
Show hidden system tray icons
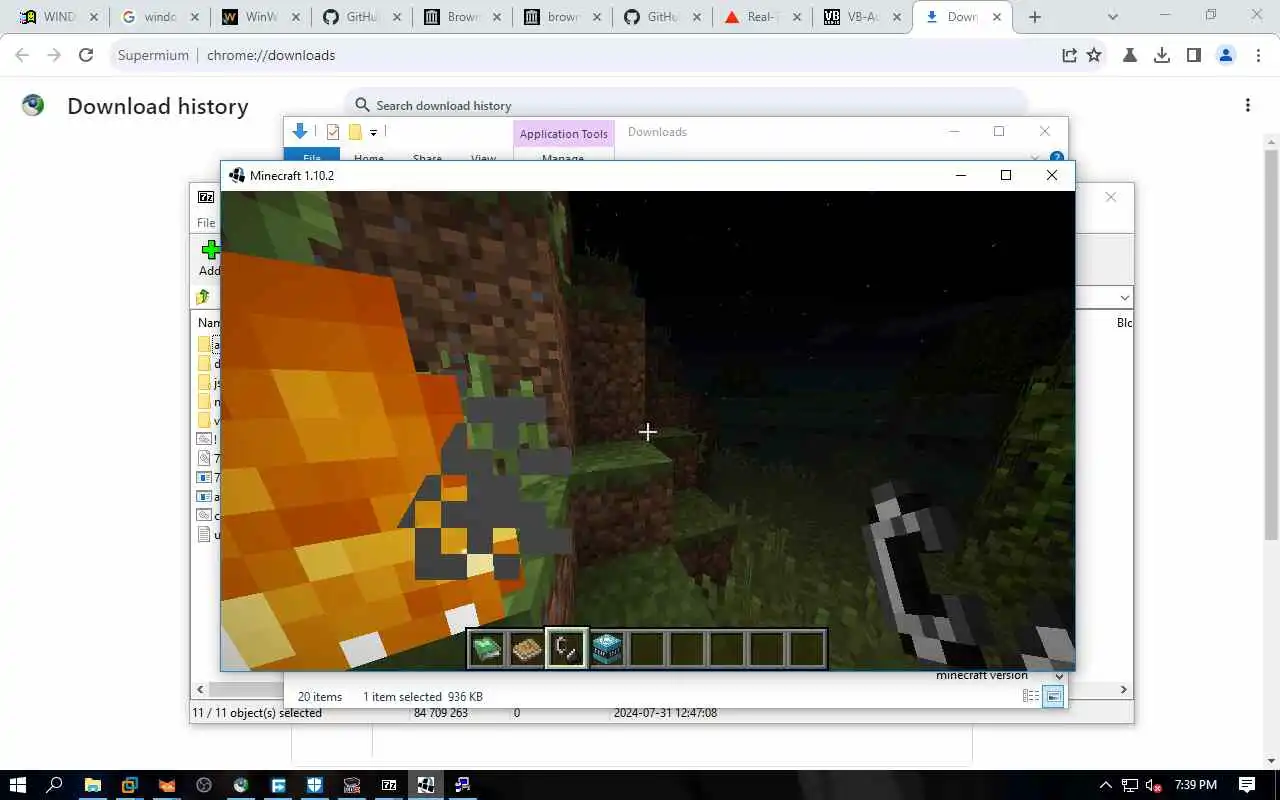[1105, 785]
